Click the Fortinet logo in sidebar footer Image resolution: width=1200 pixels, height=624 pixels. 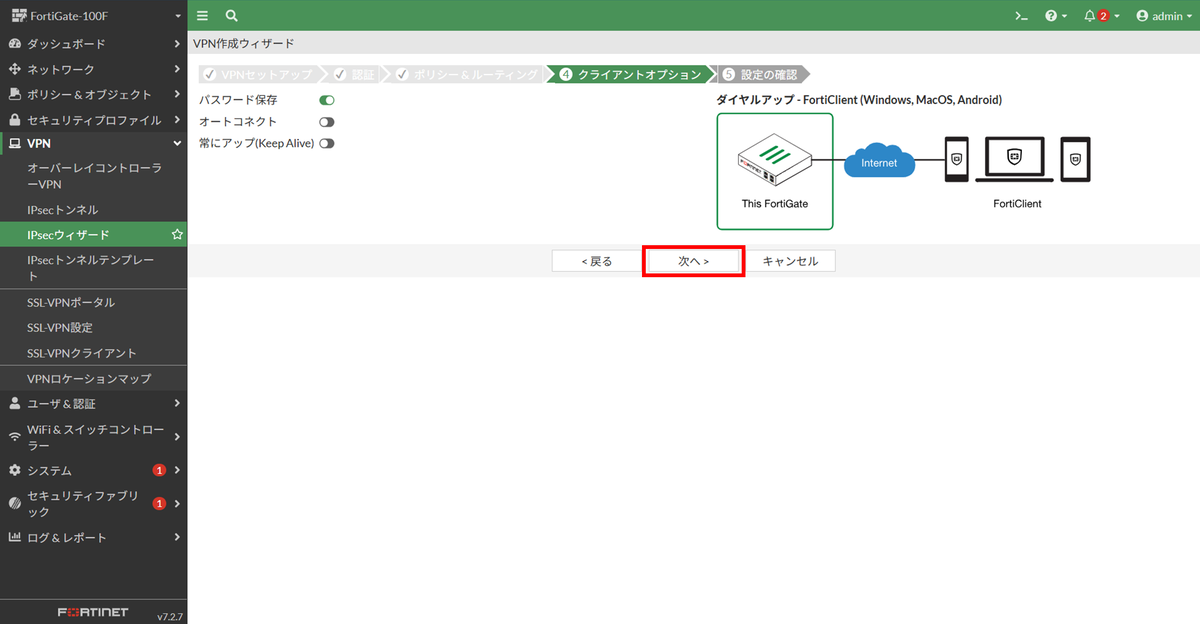point(93,612)
